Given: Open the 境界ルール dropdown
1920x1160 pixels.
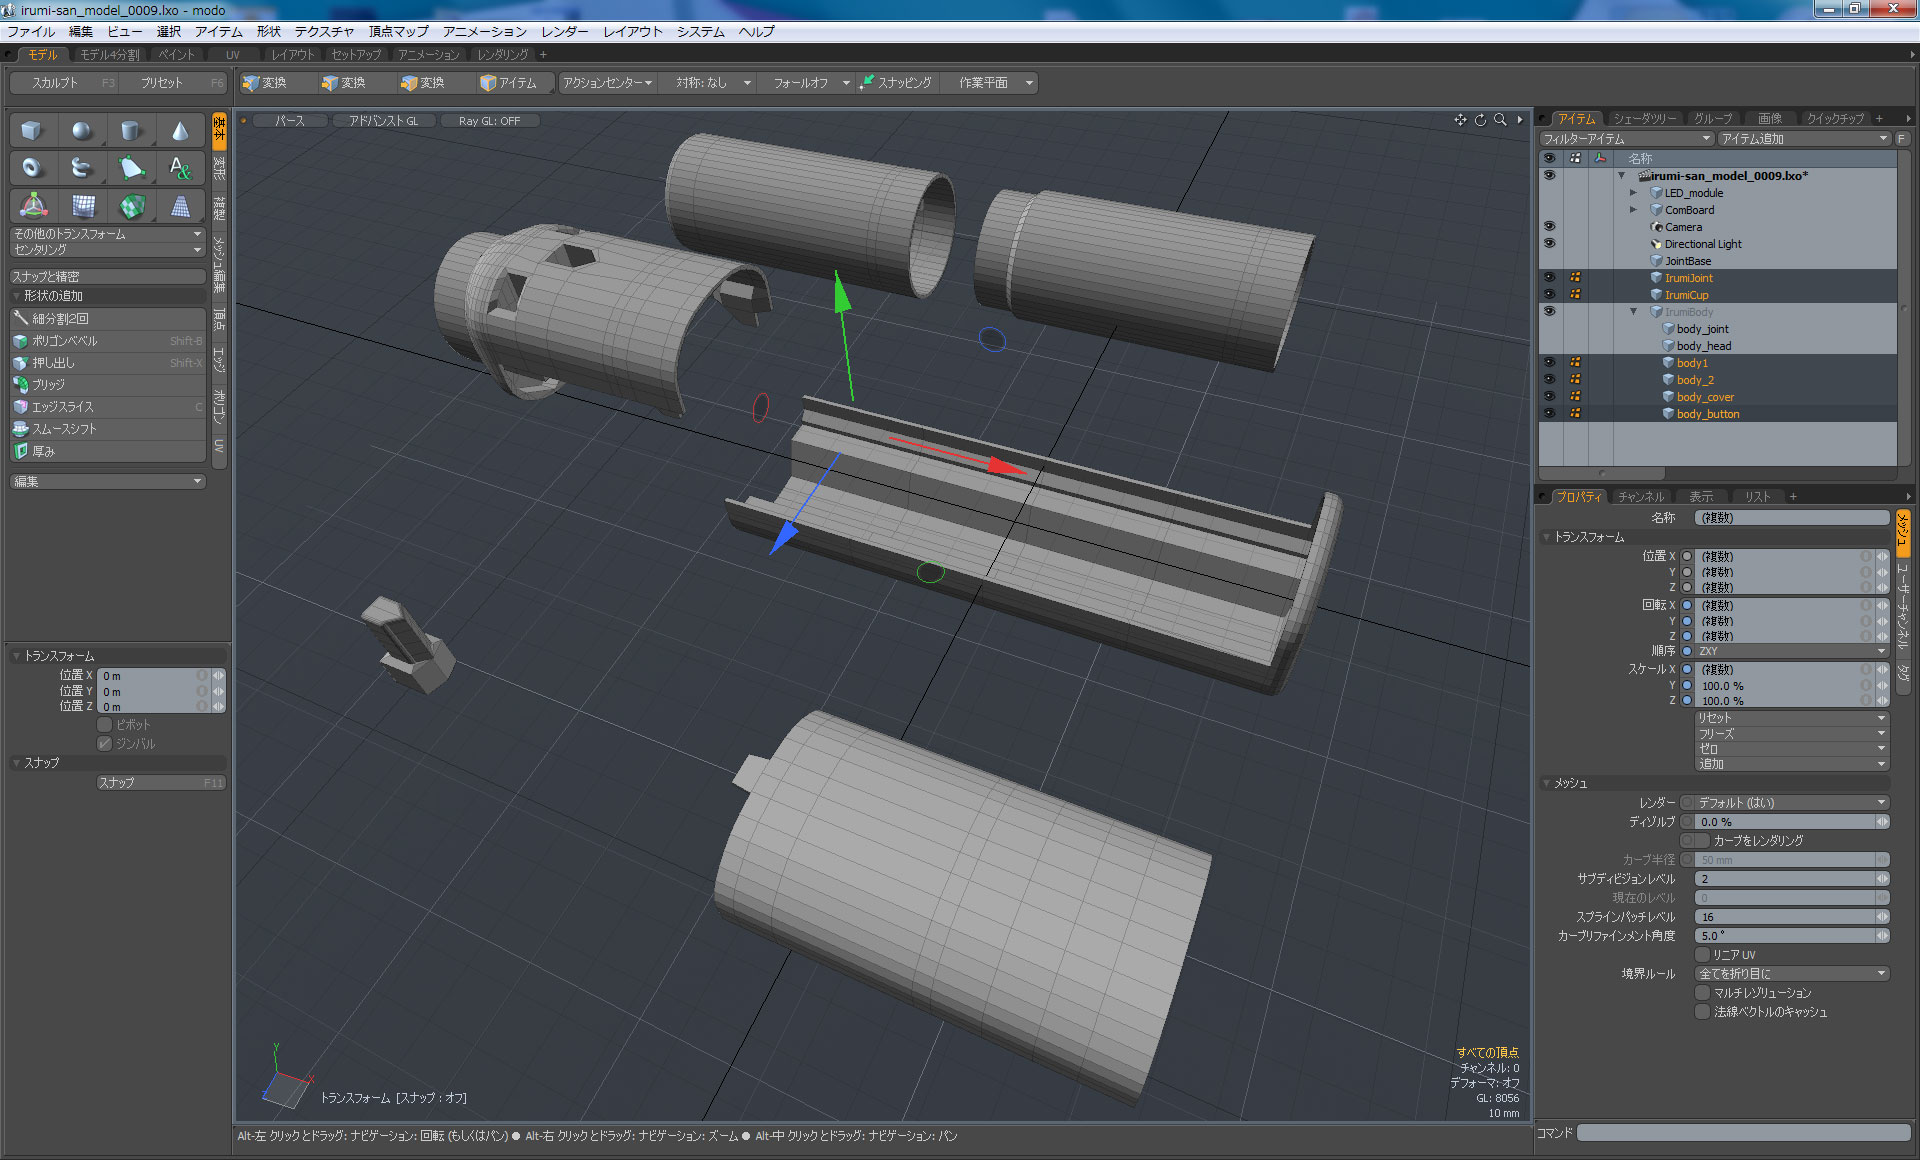Looking at the screenshot, I should coord(1791,974).
